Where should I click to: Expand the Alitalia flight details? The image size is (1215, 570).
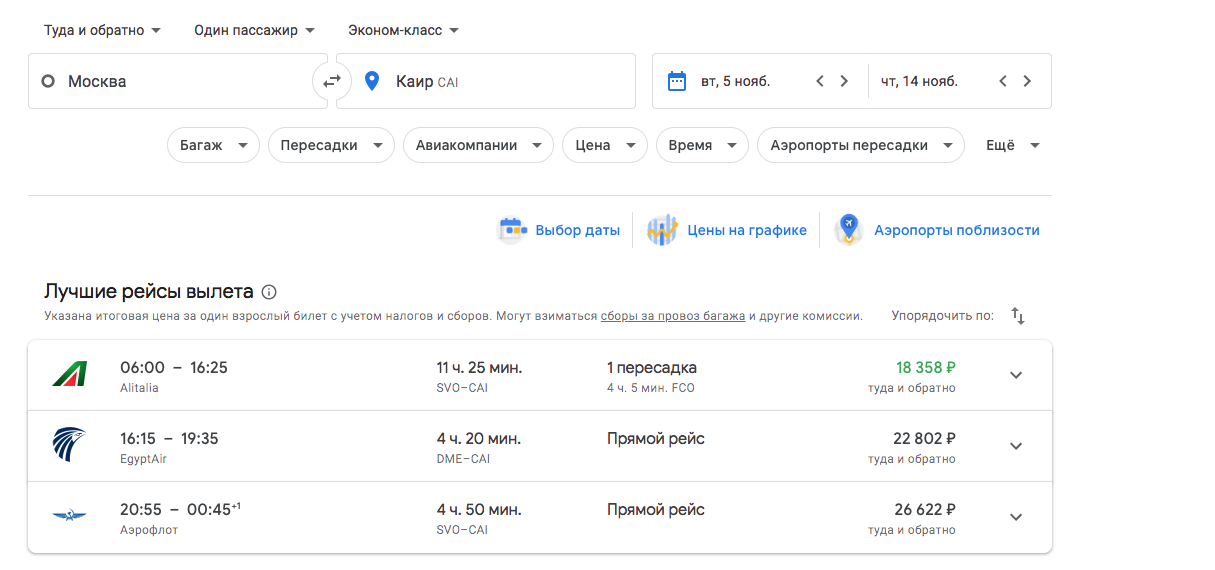click(x=1016, y=375)
